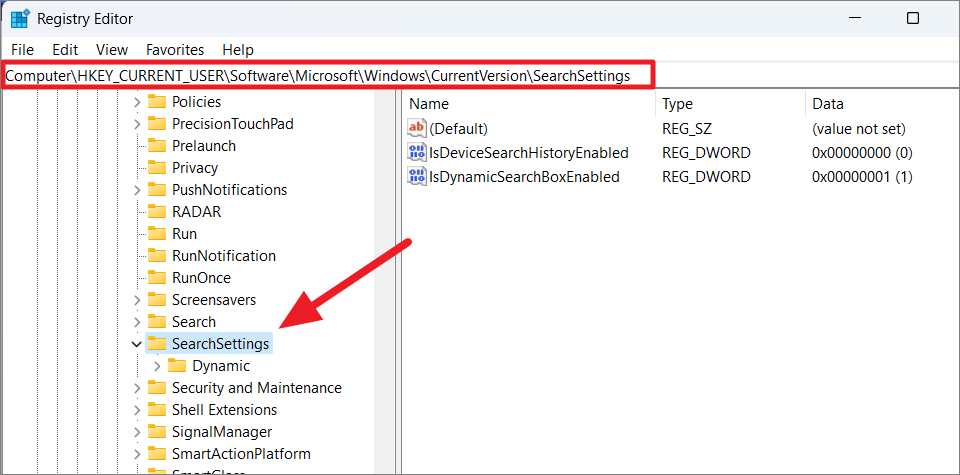
Task: Select the RADAR key label
Action: [197, 212]
